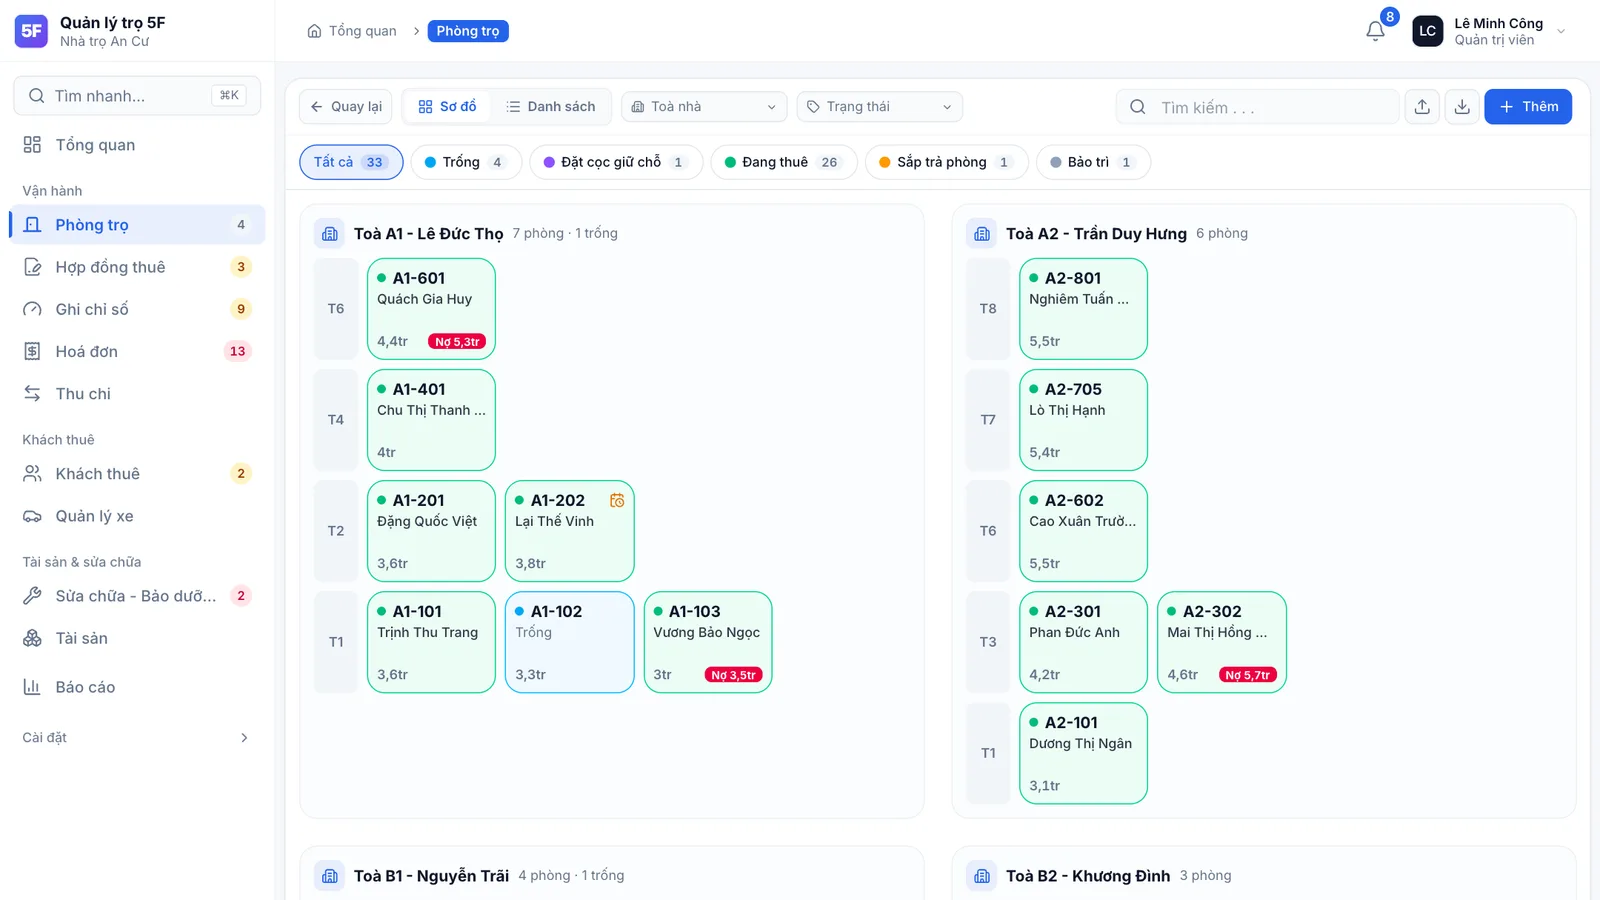Open Sửa chữa - Bảo dưỡng in sidebar
Image resolution: width=1600 pixels, height=900 pixels.
(x=137, y=596)
